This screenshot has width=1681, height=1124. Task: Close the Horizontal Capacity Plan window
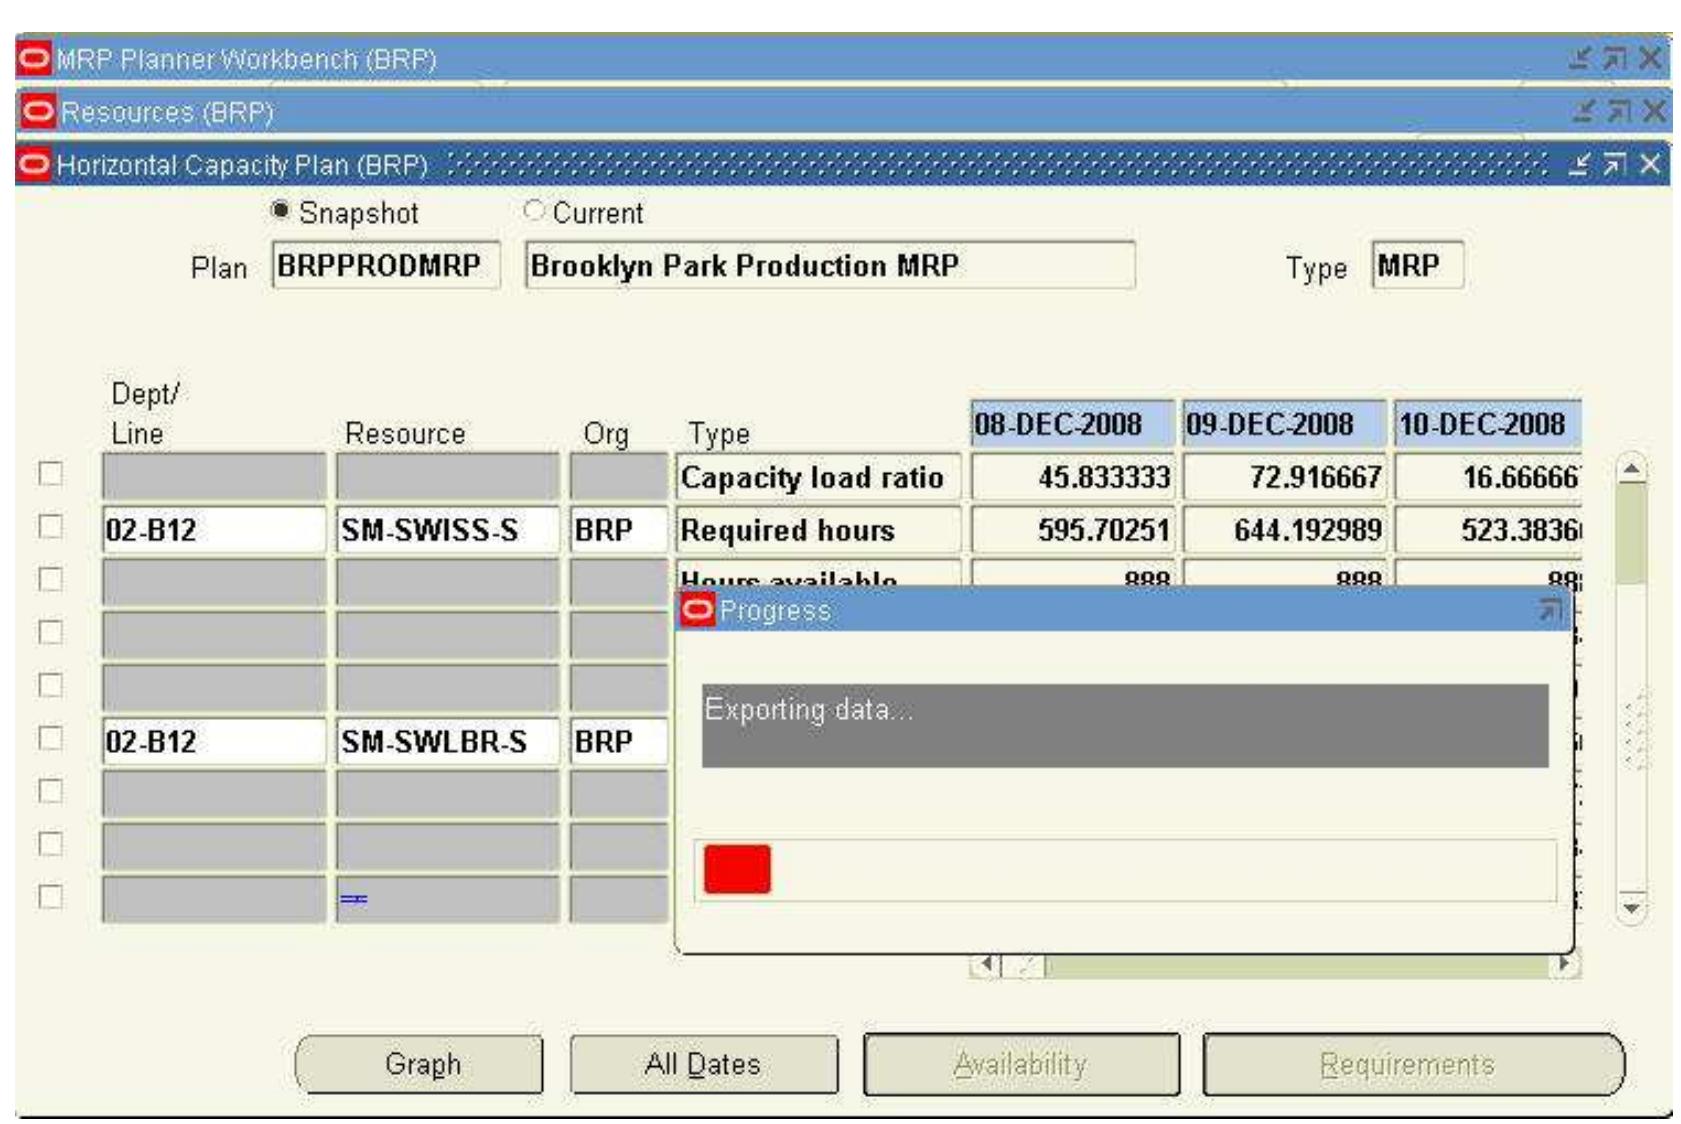1650,164
